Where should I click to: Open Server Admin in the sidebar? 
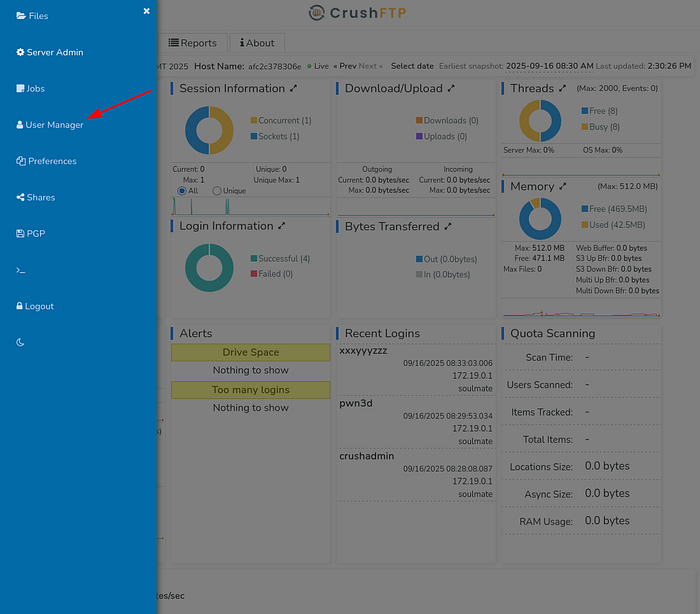(50, 52)
